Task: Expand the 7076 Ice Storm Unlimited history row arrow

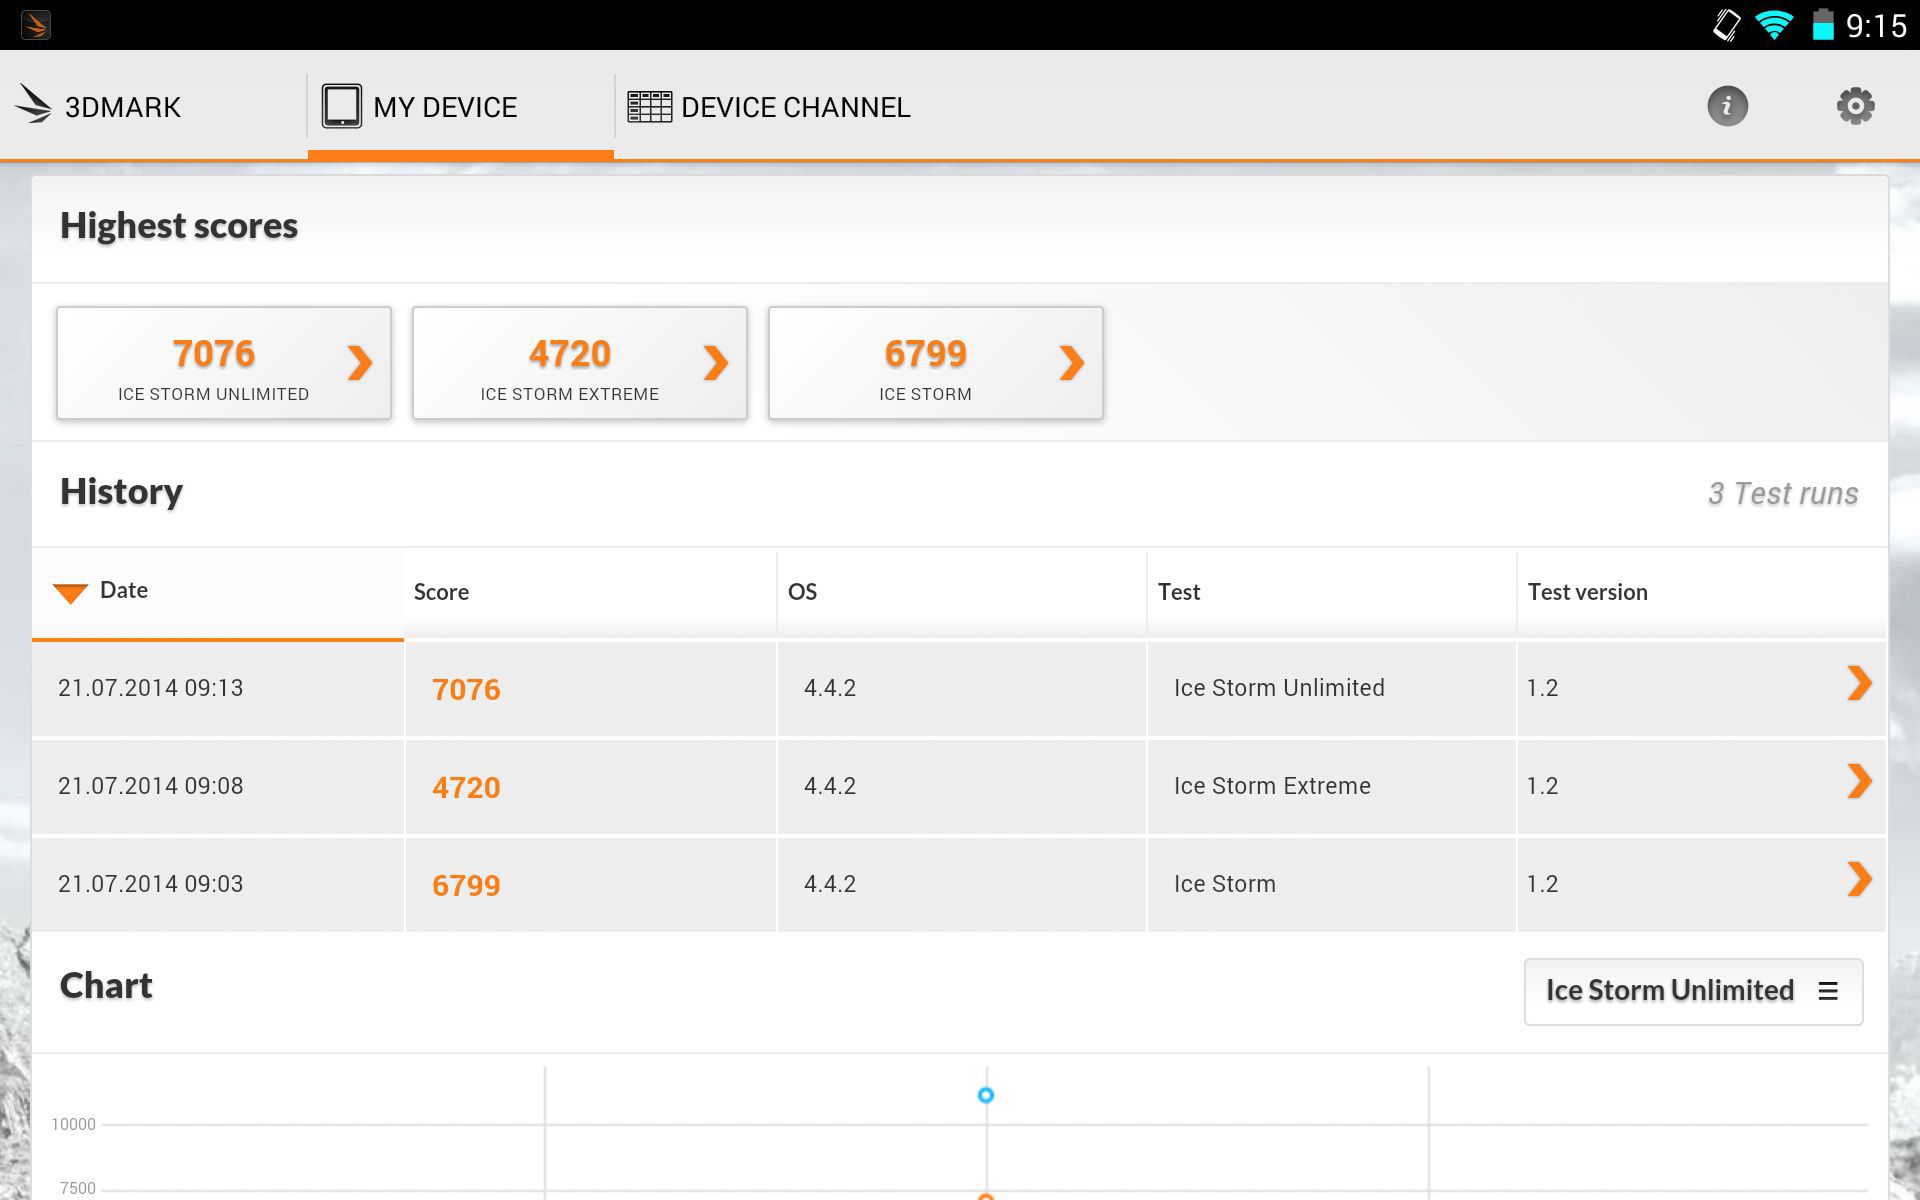Action: point(1858,684)
